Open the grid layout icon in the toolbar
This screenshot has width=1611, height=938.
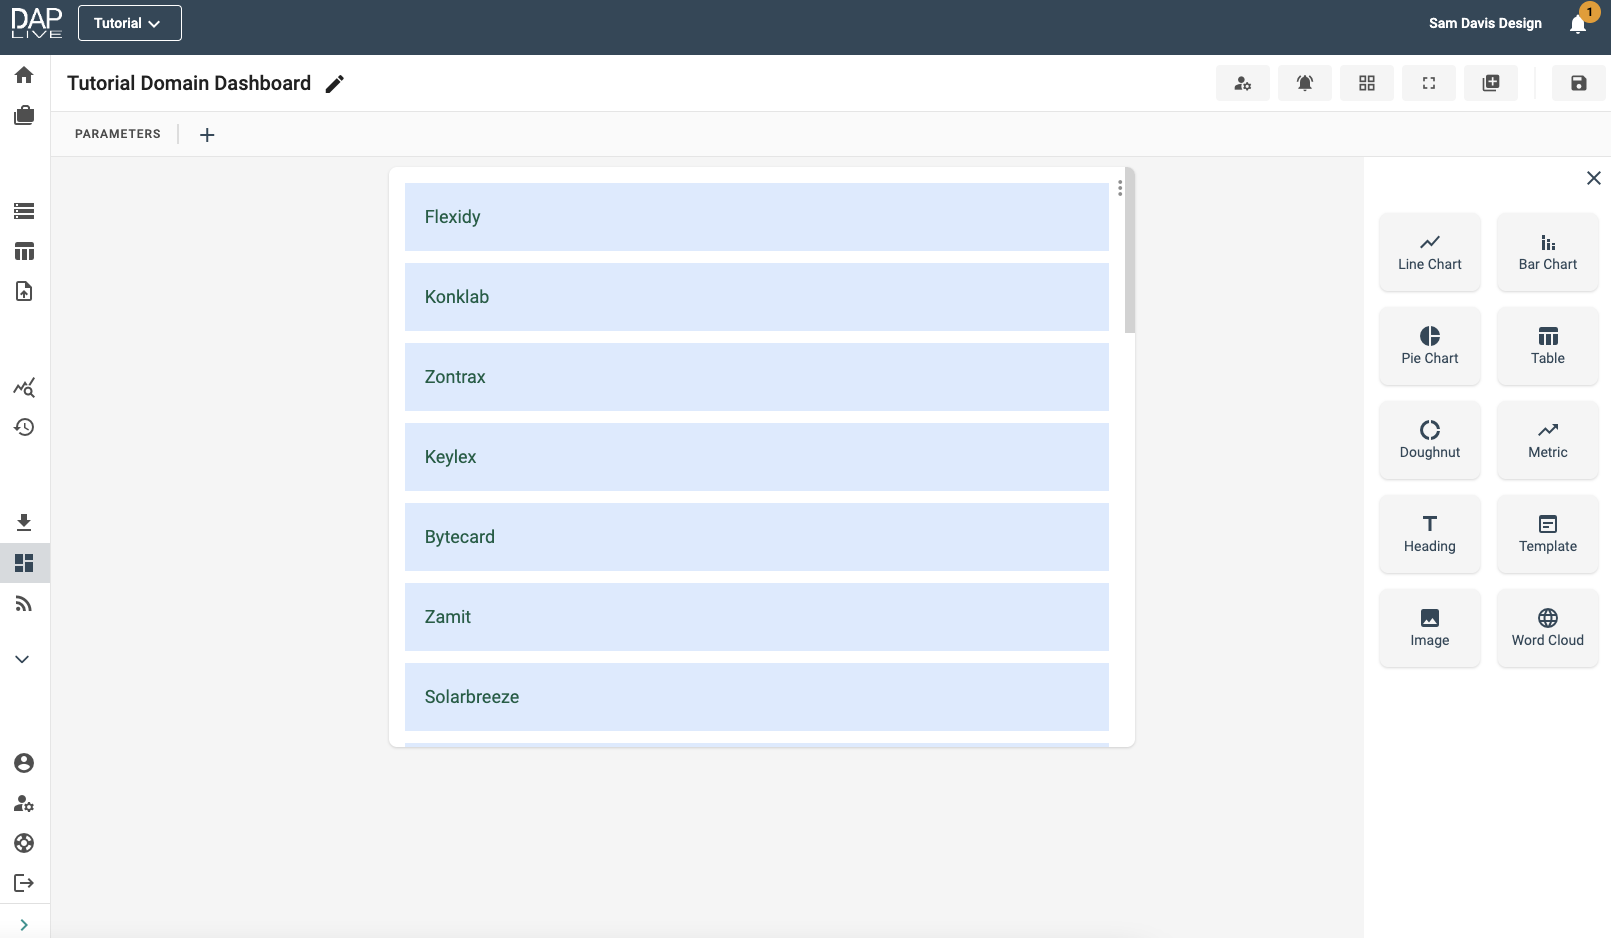[x=1366, y=83]
